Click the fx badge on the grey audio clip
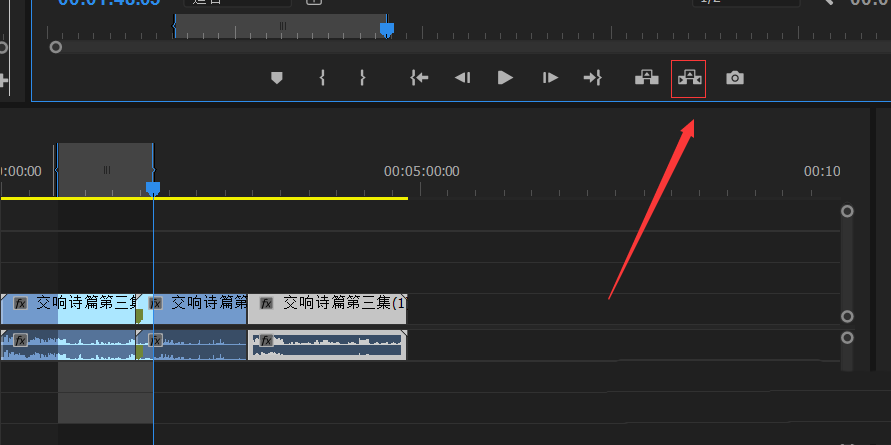The height and width of the screenshot is (445, 891). click(267, 340)
